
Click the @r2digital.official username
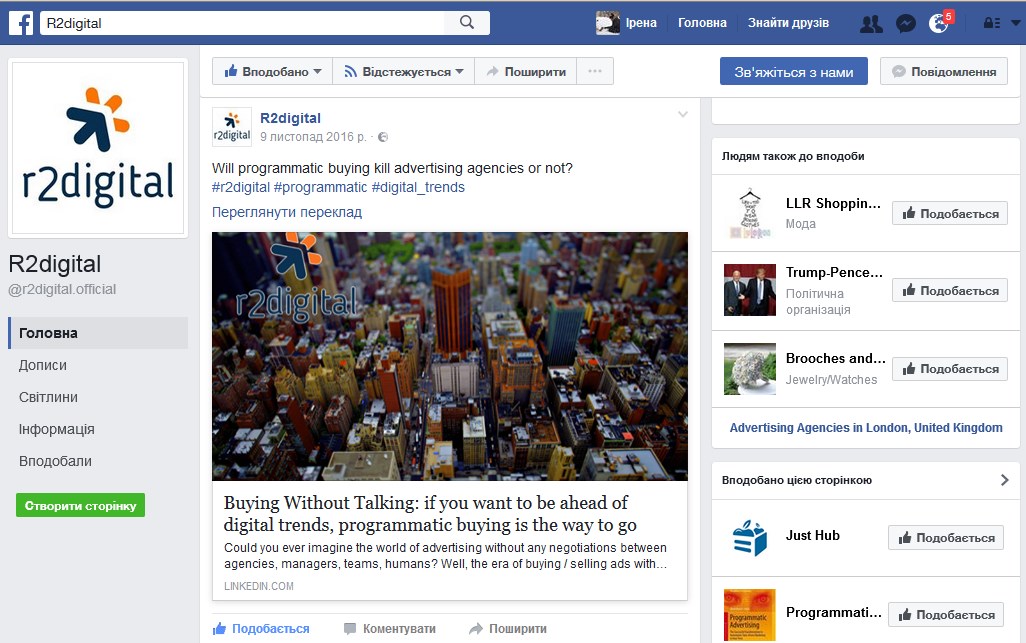click(62, 289)
